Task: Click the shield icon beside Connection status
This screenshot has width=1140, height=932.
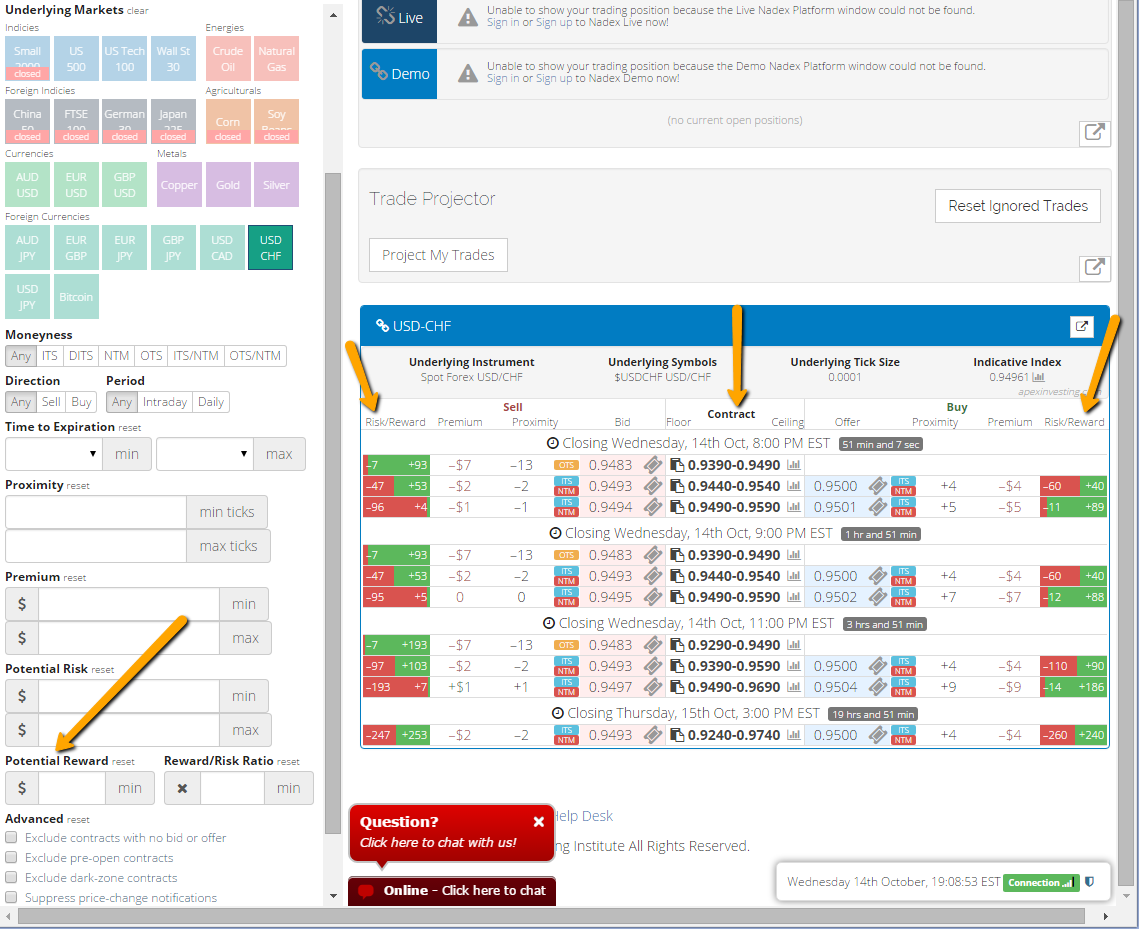Action: 1090,882
